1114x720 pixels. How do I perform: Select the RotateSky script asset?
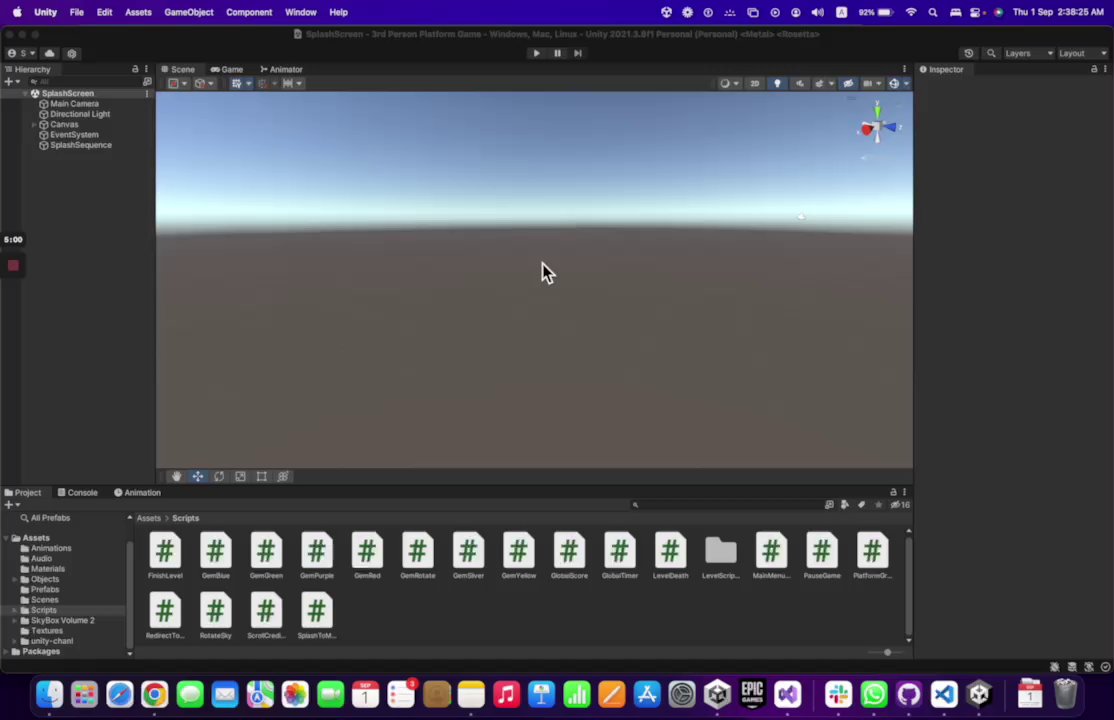point(215,615)
